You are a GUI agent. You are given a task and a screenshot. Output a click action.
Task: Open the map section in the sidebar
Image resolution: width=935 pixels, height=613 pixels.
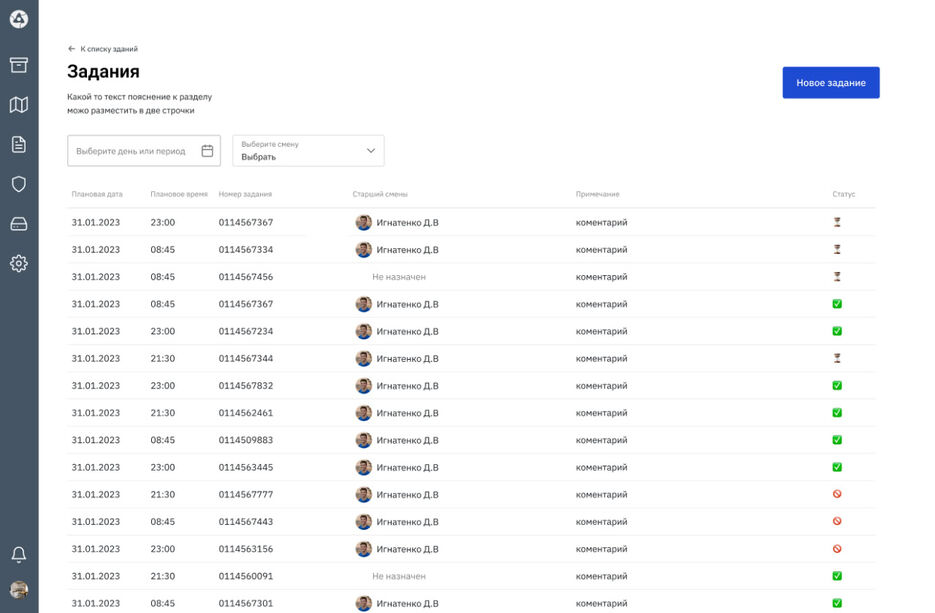[19, 105]
